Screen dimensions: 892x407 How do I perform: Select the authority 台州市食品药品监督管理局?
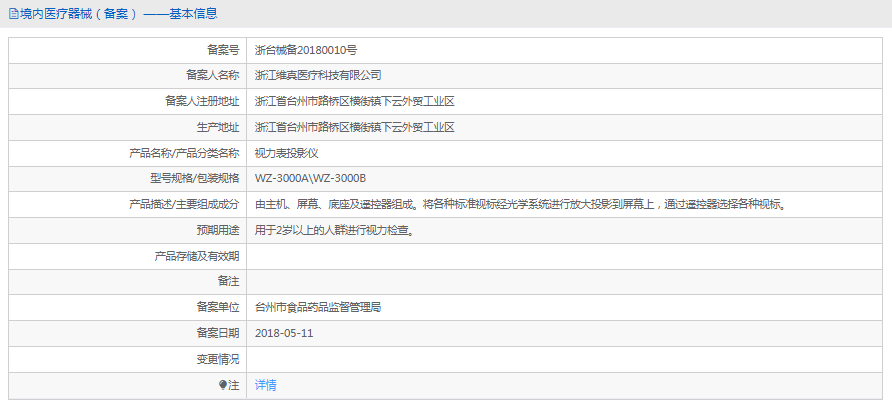pyautogui.click(x=318, y=307)
